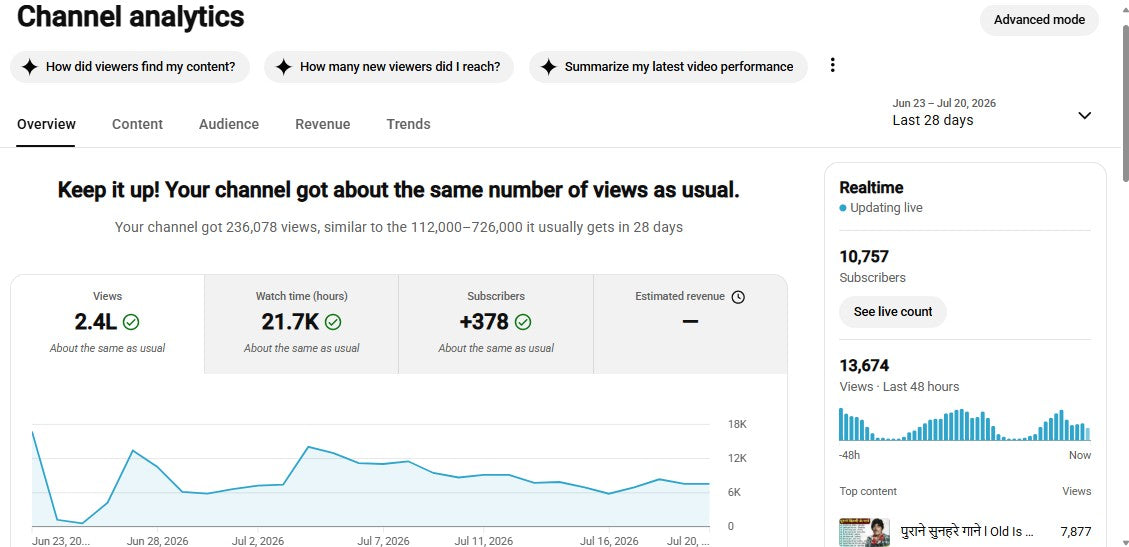Click the '236,078 views' summary sentence
Screen dimensions: 1129x547
398,227
